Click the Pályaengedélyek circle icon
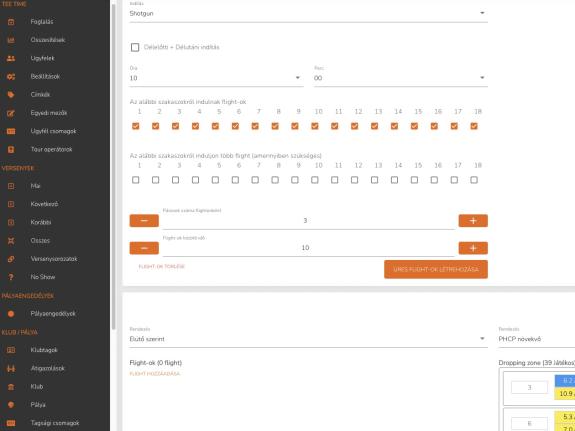Viewport: 575px width, 431px height. coord(11,314)
